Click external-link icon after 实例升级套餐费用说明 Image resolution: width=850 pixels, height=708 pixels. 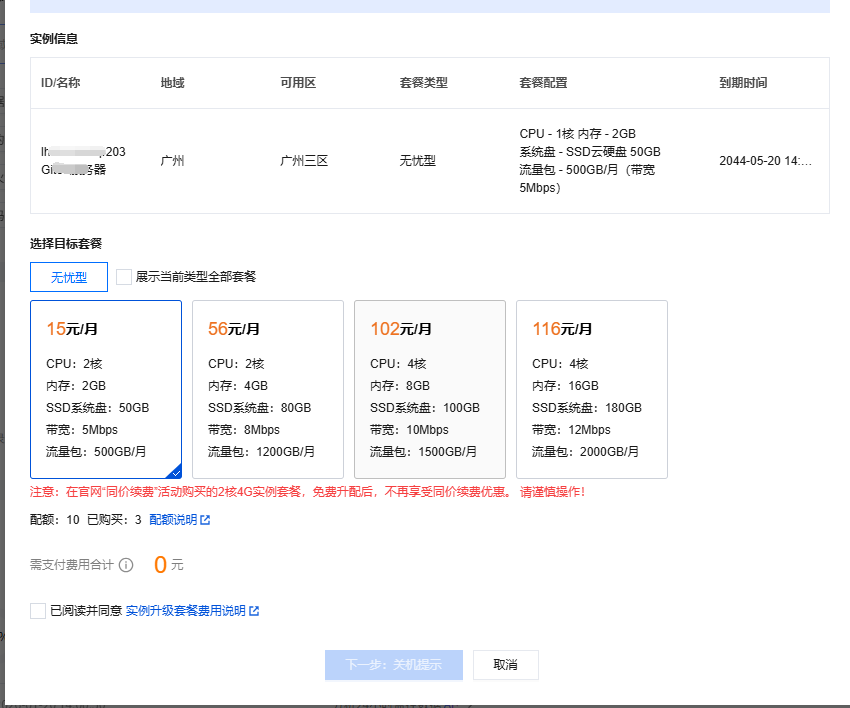(x=254, y=611)
